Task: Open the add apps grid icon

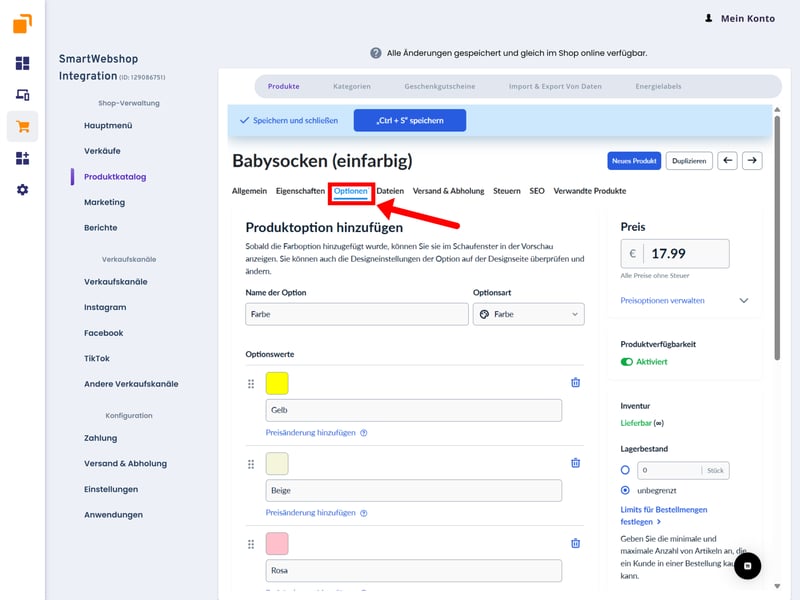Action: [x=22, y=158]
